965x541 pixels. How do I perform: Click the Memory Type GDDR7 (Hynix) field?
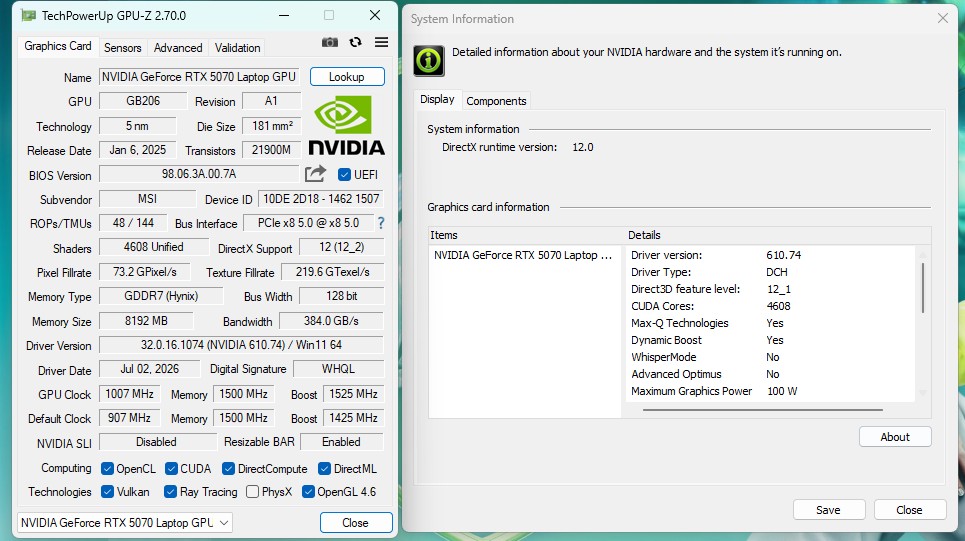(x=161, y=296)
